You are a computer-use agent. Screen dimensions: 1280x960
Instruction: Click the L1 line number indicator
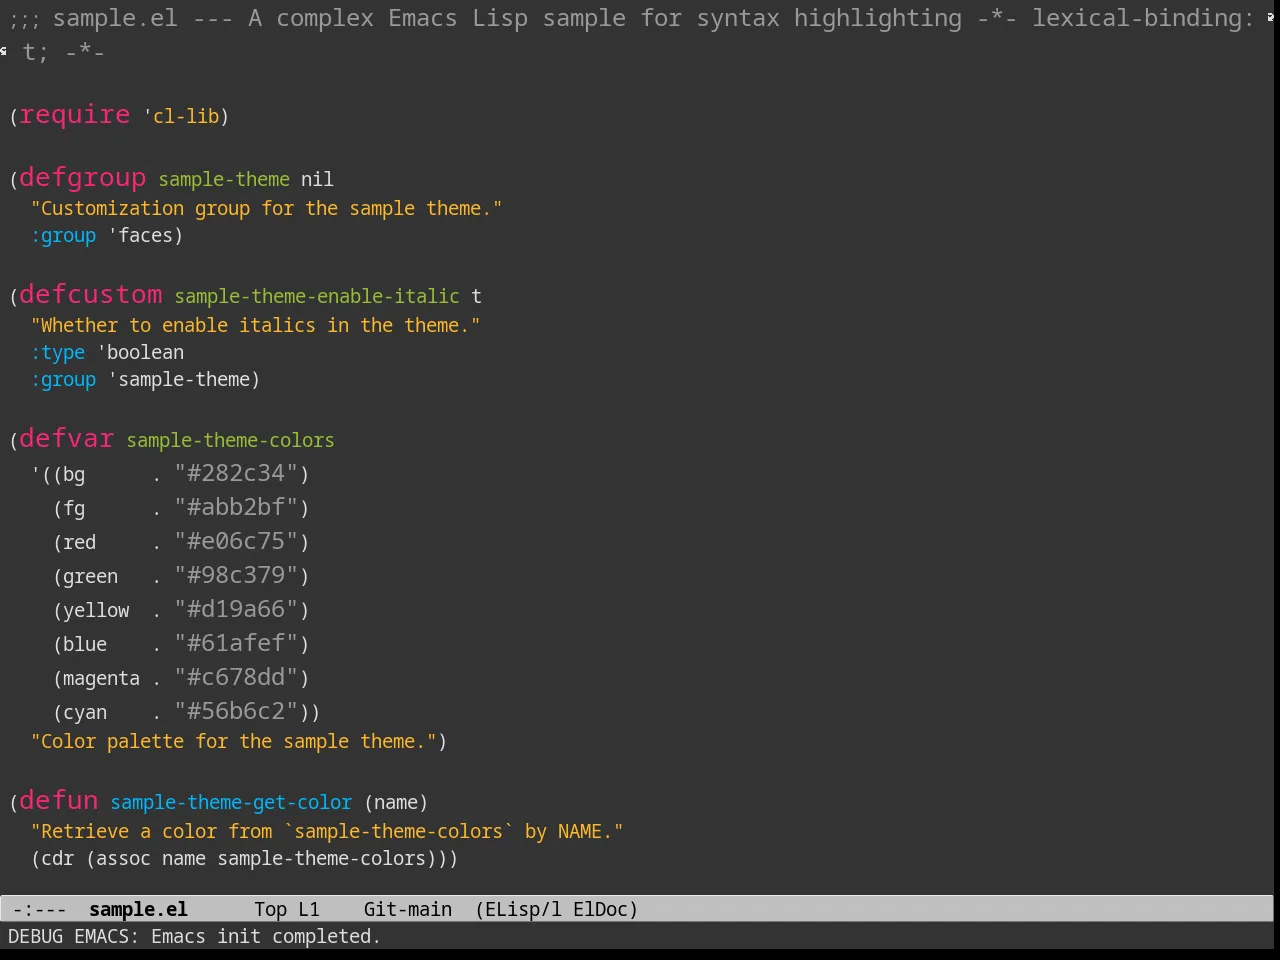point(309,909)
